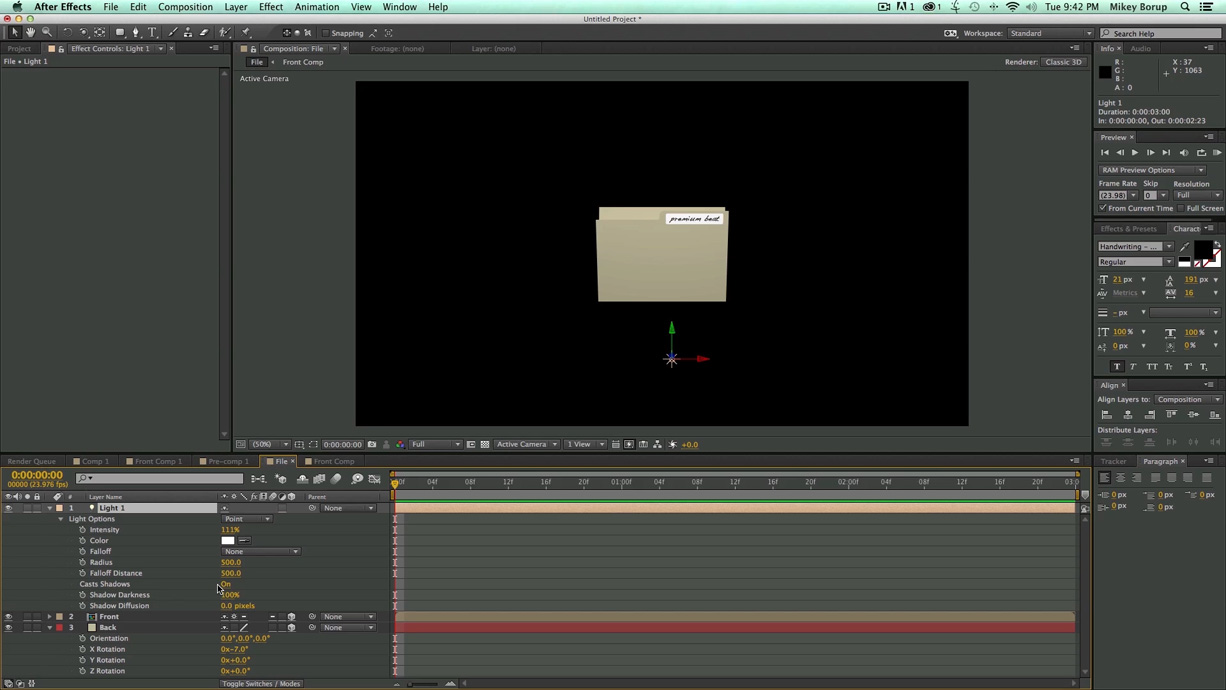This screenshot has width=1226, height=690.
Task: Select the Roto Brush tool
Action: (x=226, y=32)
